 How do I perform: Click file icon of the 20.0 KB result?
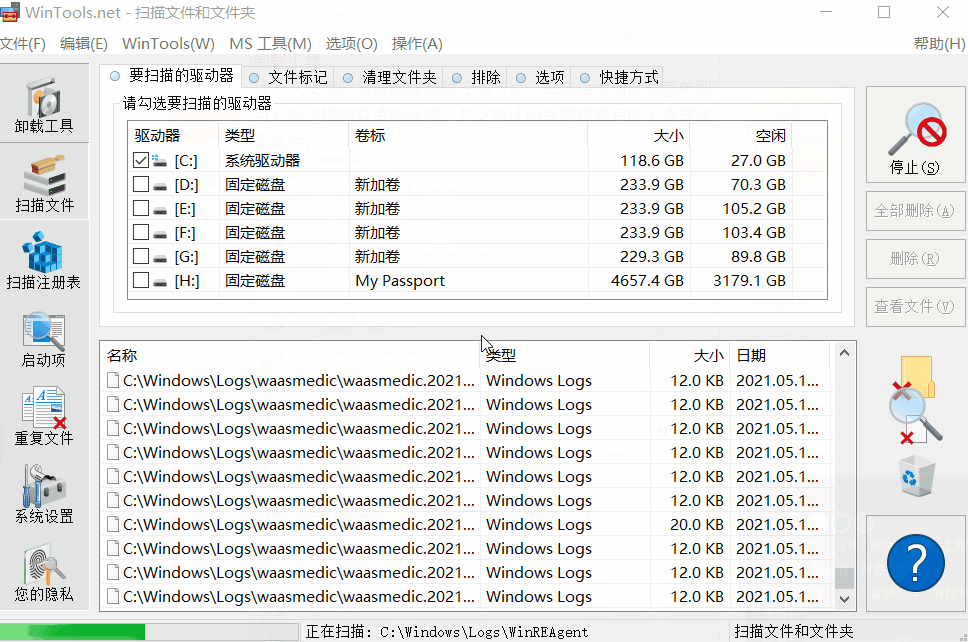click(x=113, y=524)
